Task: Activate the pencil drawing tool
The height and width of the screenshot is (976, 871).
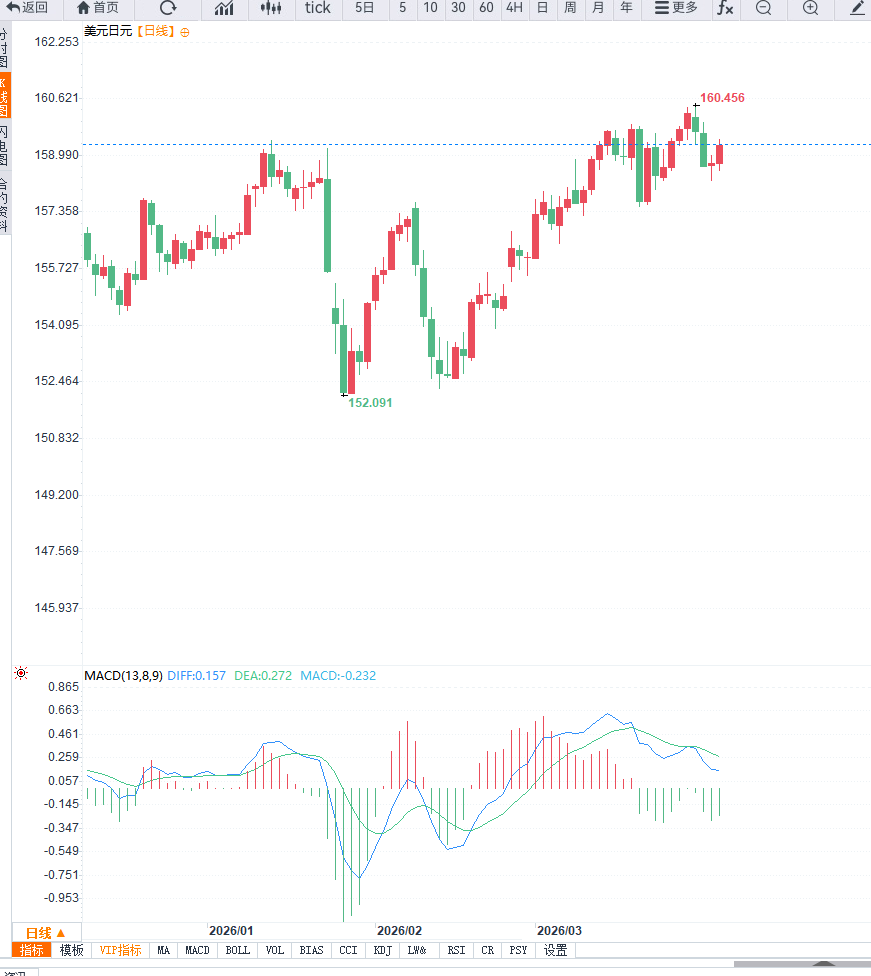Action: (857, 8)
